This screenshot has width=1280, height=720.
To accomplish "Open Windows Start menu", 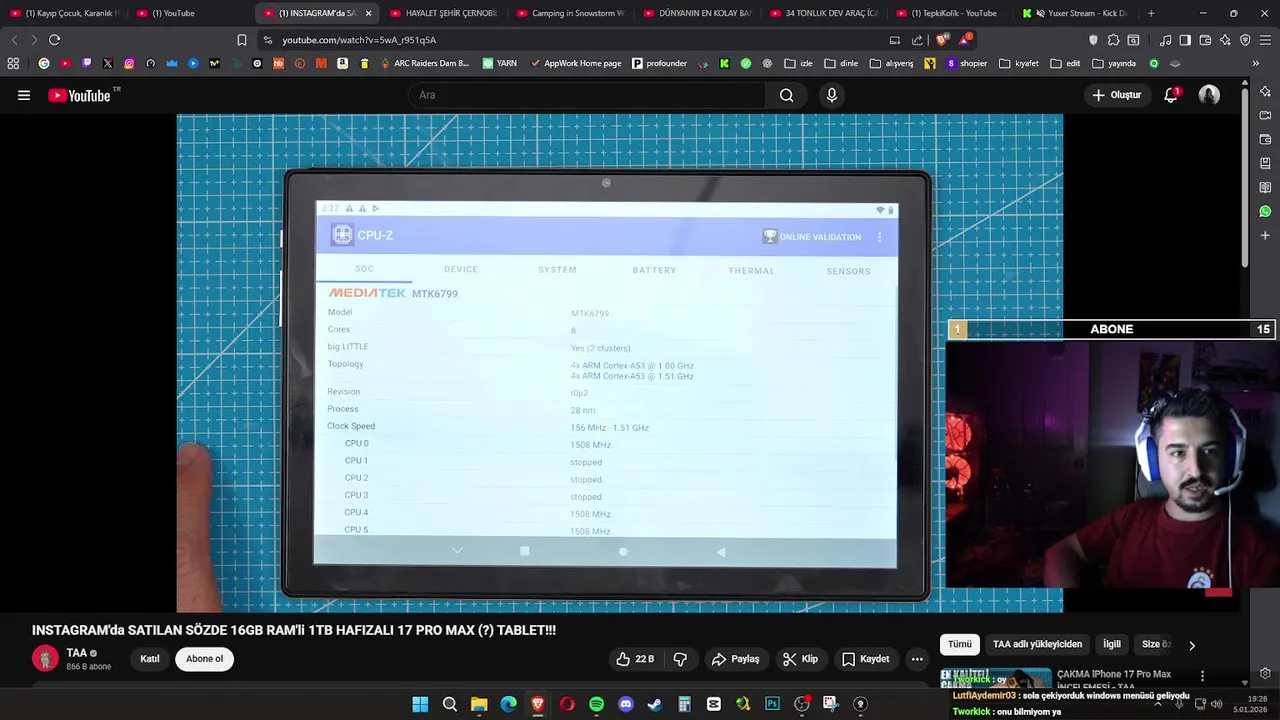I will point(420,704).
